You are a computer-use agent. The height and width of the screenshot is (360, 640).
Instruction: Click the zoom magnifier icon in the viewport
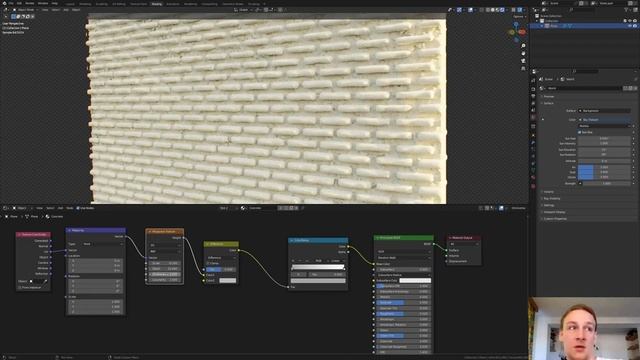[x=523, y=46]
